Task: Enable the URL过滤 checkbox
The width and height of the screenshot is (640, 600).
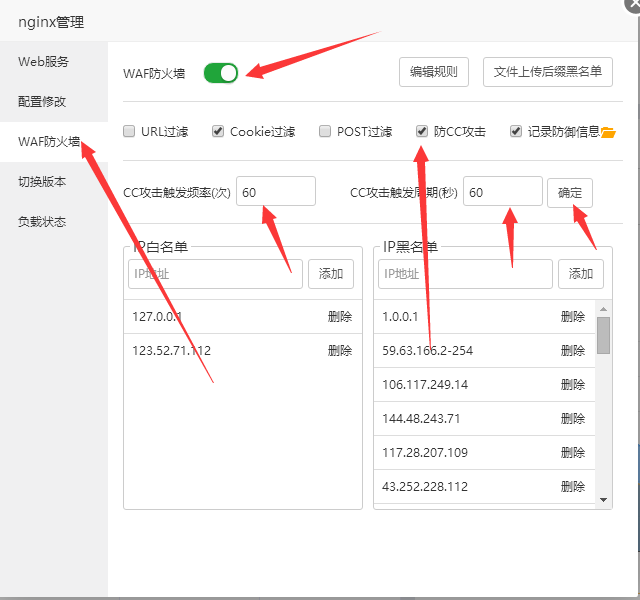Action: (x=129, y=131)
